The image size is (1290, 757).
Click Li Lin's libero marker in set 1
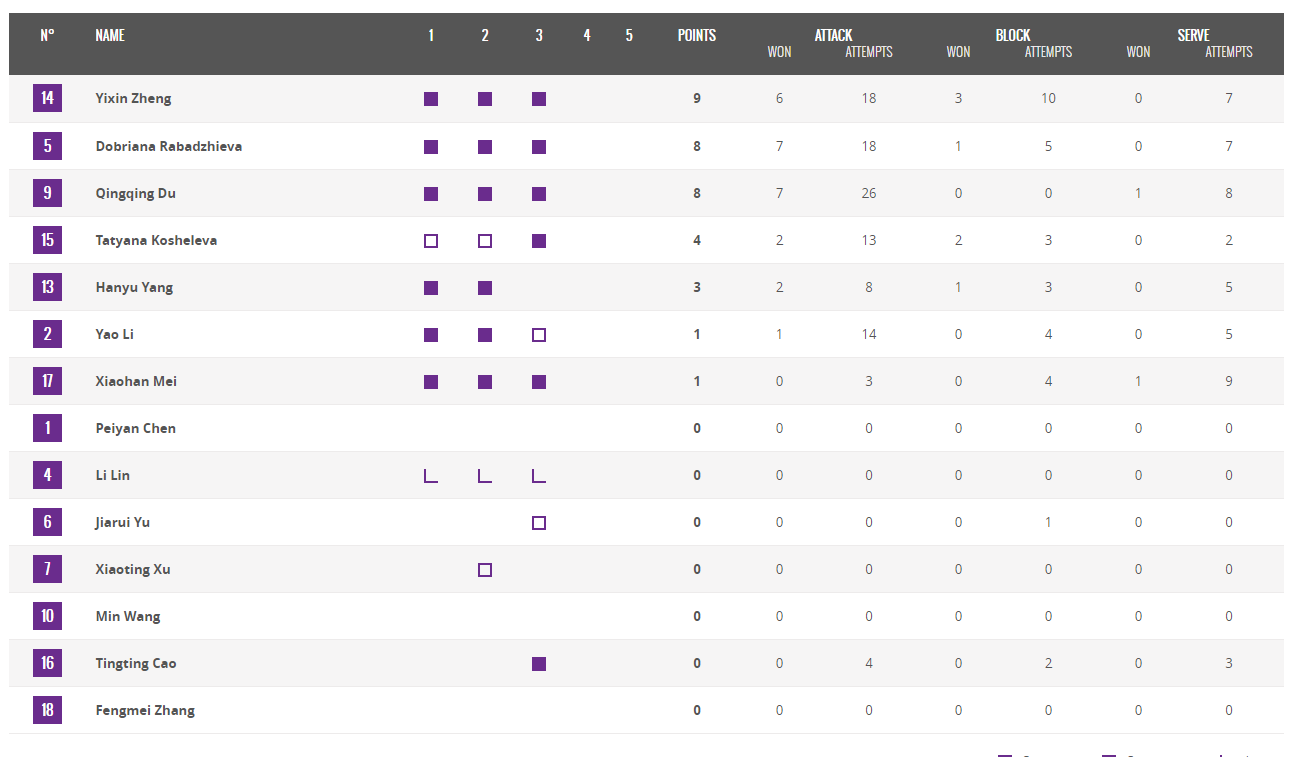pos(431,476)
